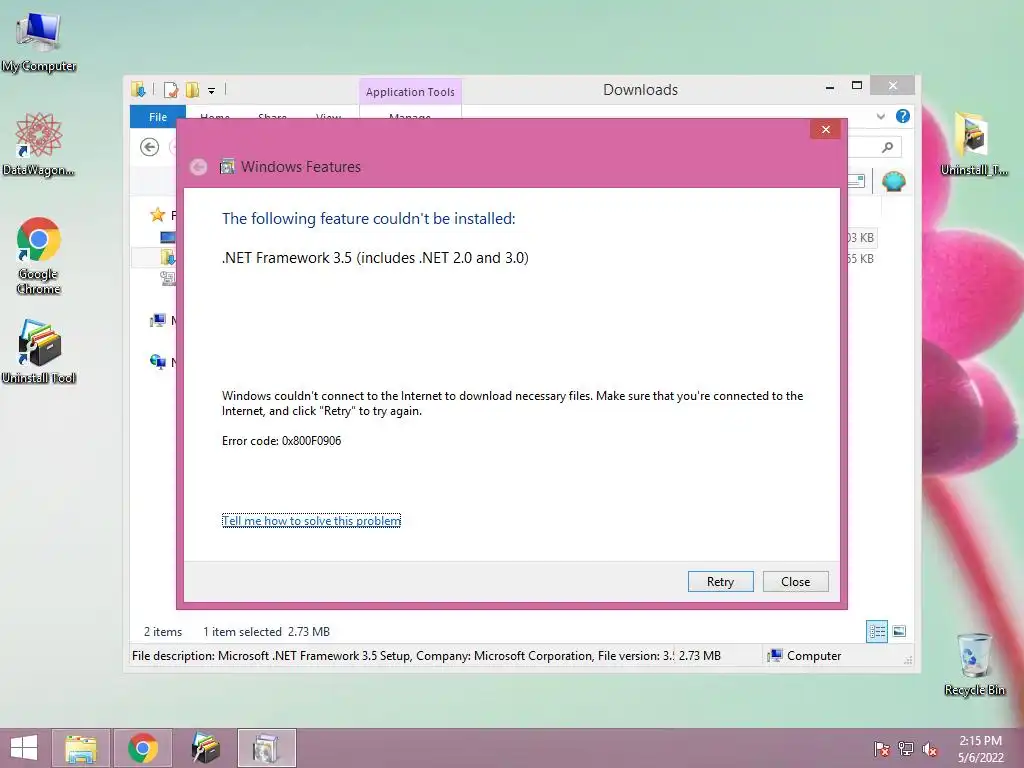Select Desktop icon under Favorites
Image resolution: width=1024 pixels, height=768 pixels.
[167, 236]
